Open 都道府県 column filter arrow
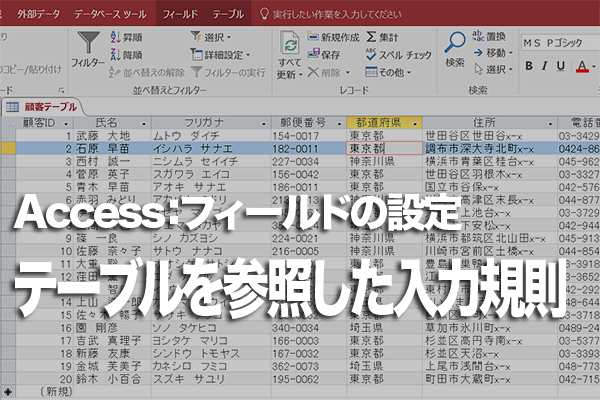This screenshot has width=600, height=400. [x=415, y=124]
